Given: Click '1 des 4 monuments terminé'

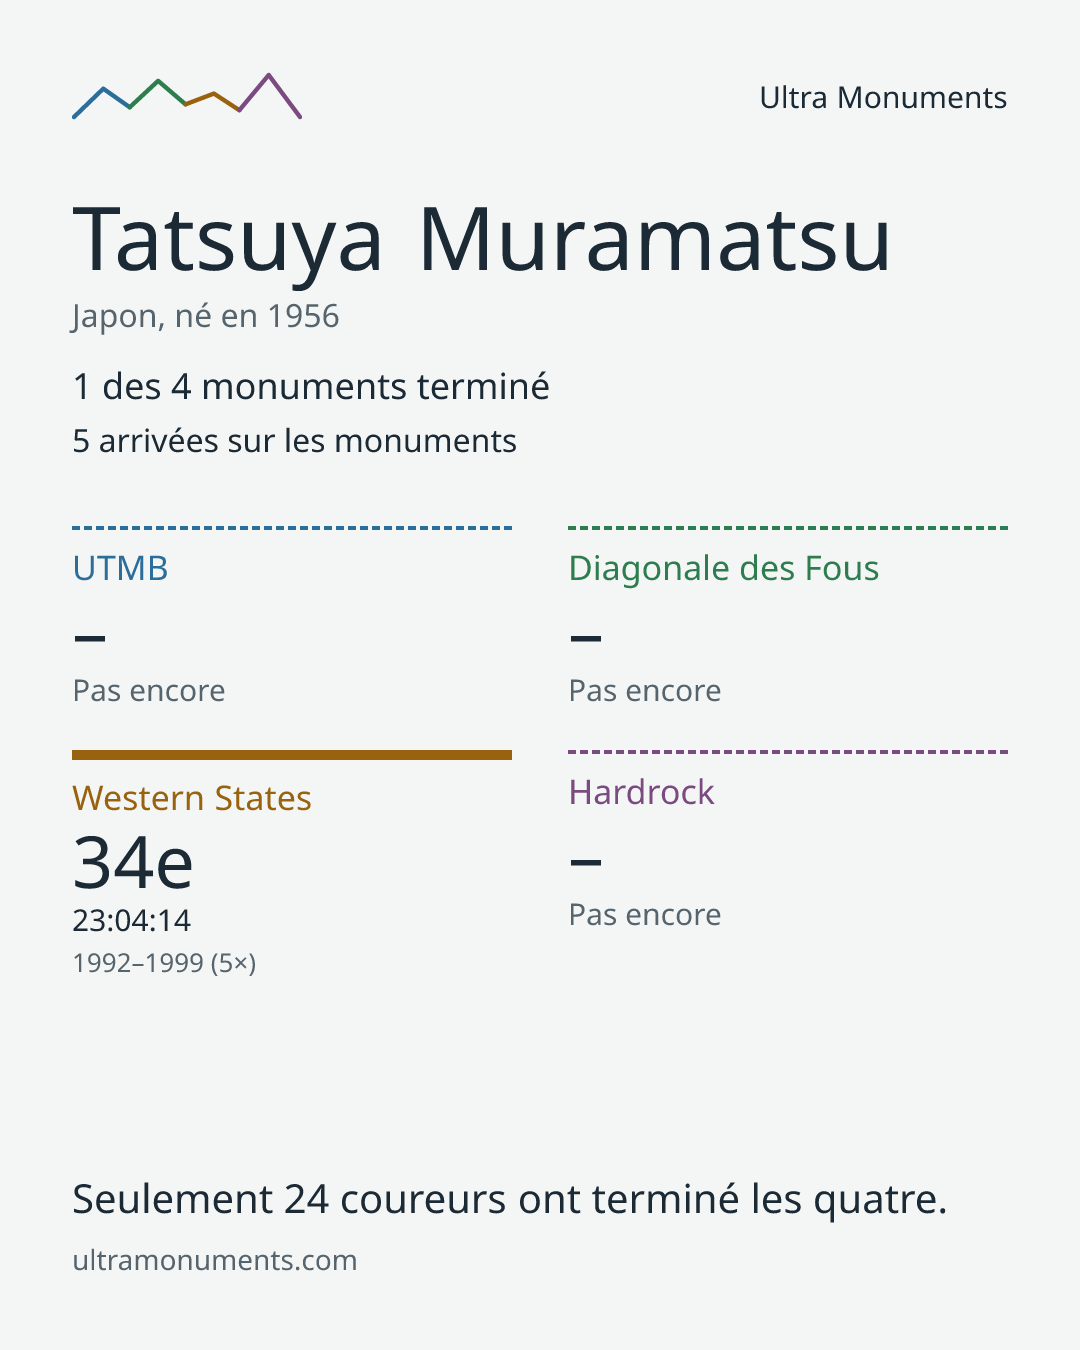Looking at the screenshot, I should coord(311,386).
